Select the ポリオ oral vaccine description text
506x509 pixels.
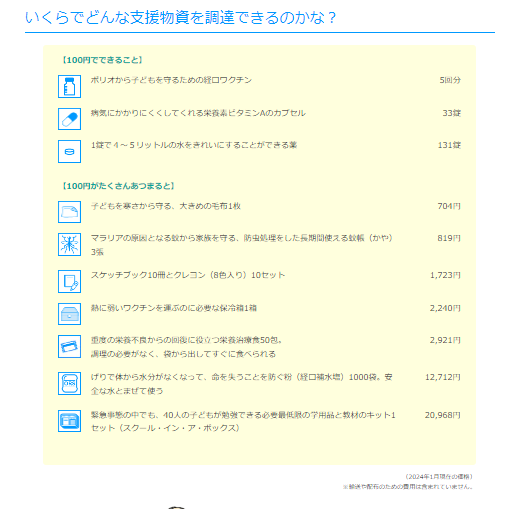[171, 80]
